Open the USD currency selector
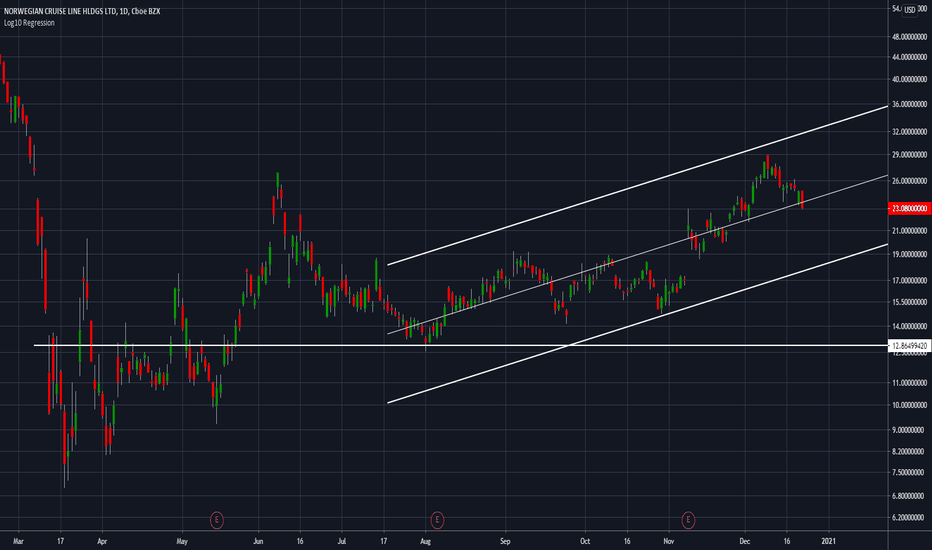Screen dimensions: 932x550 pos(909,10)
